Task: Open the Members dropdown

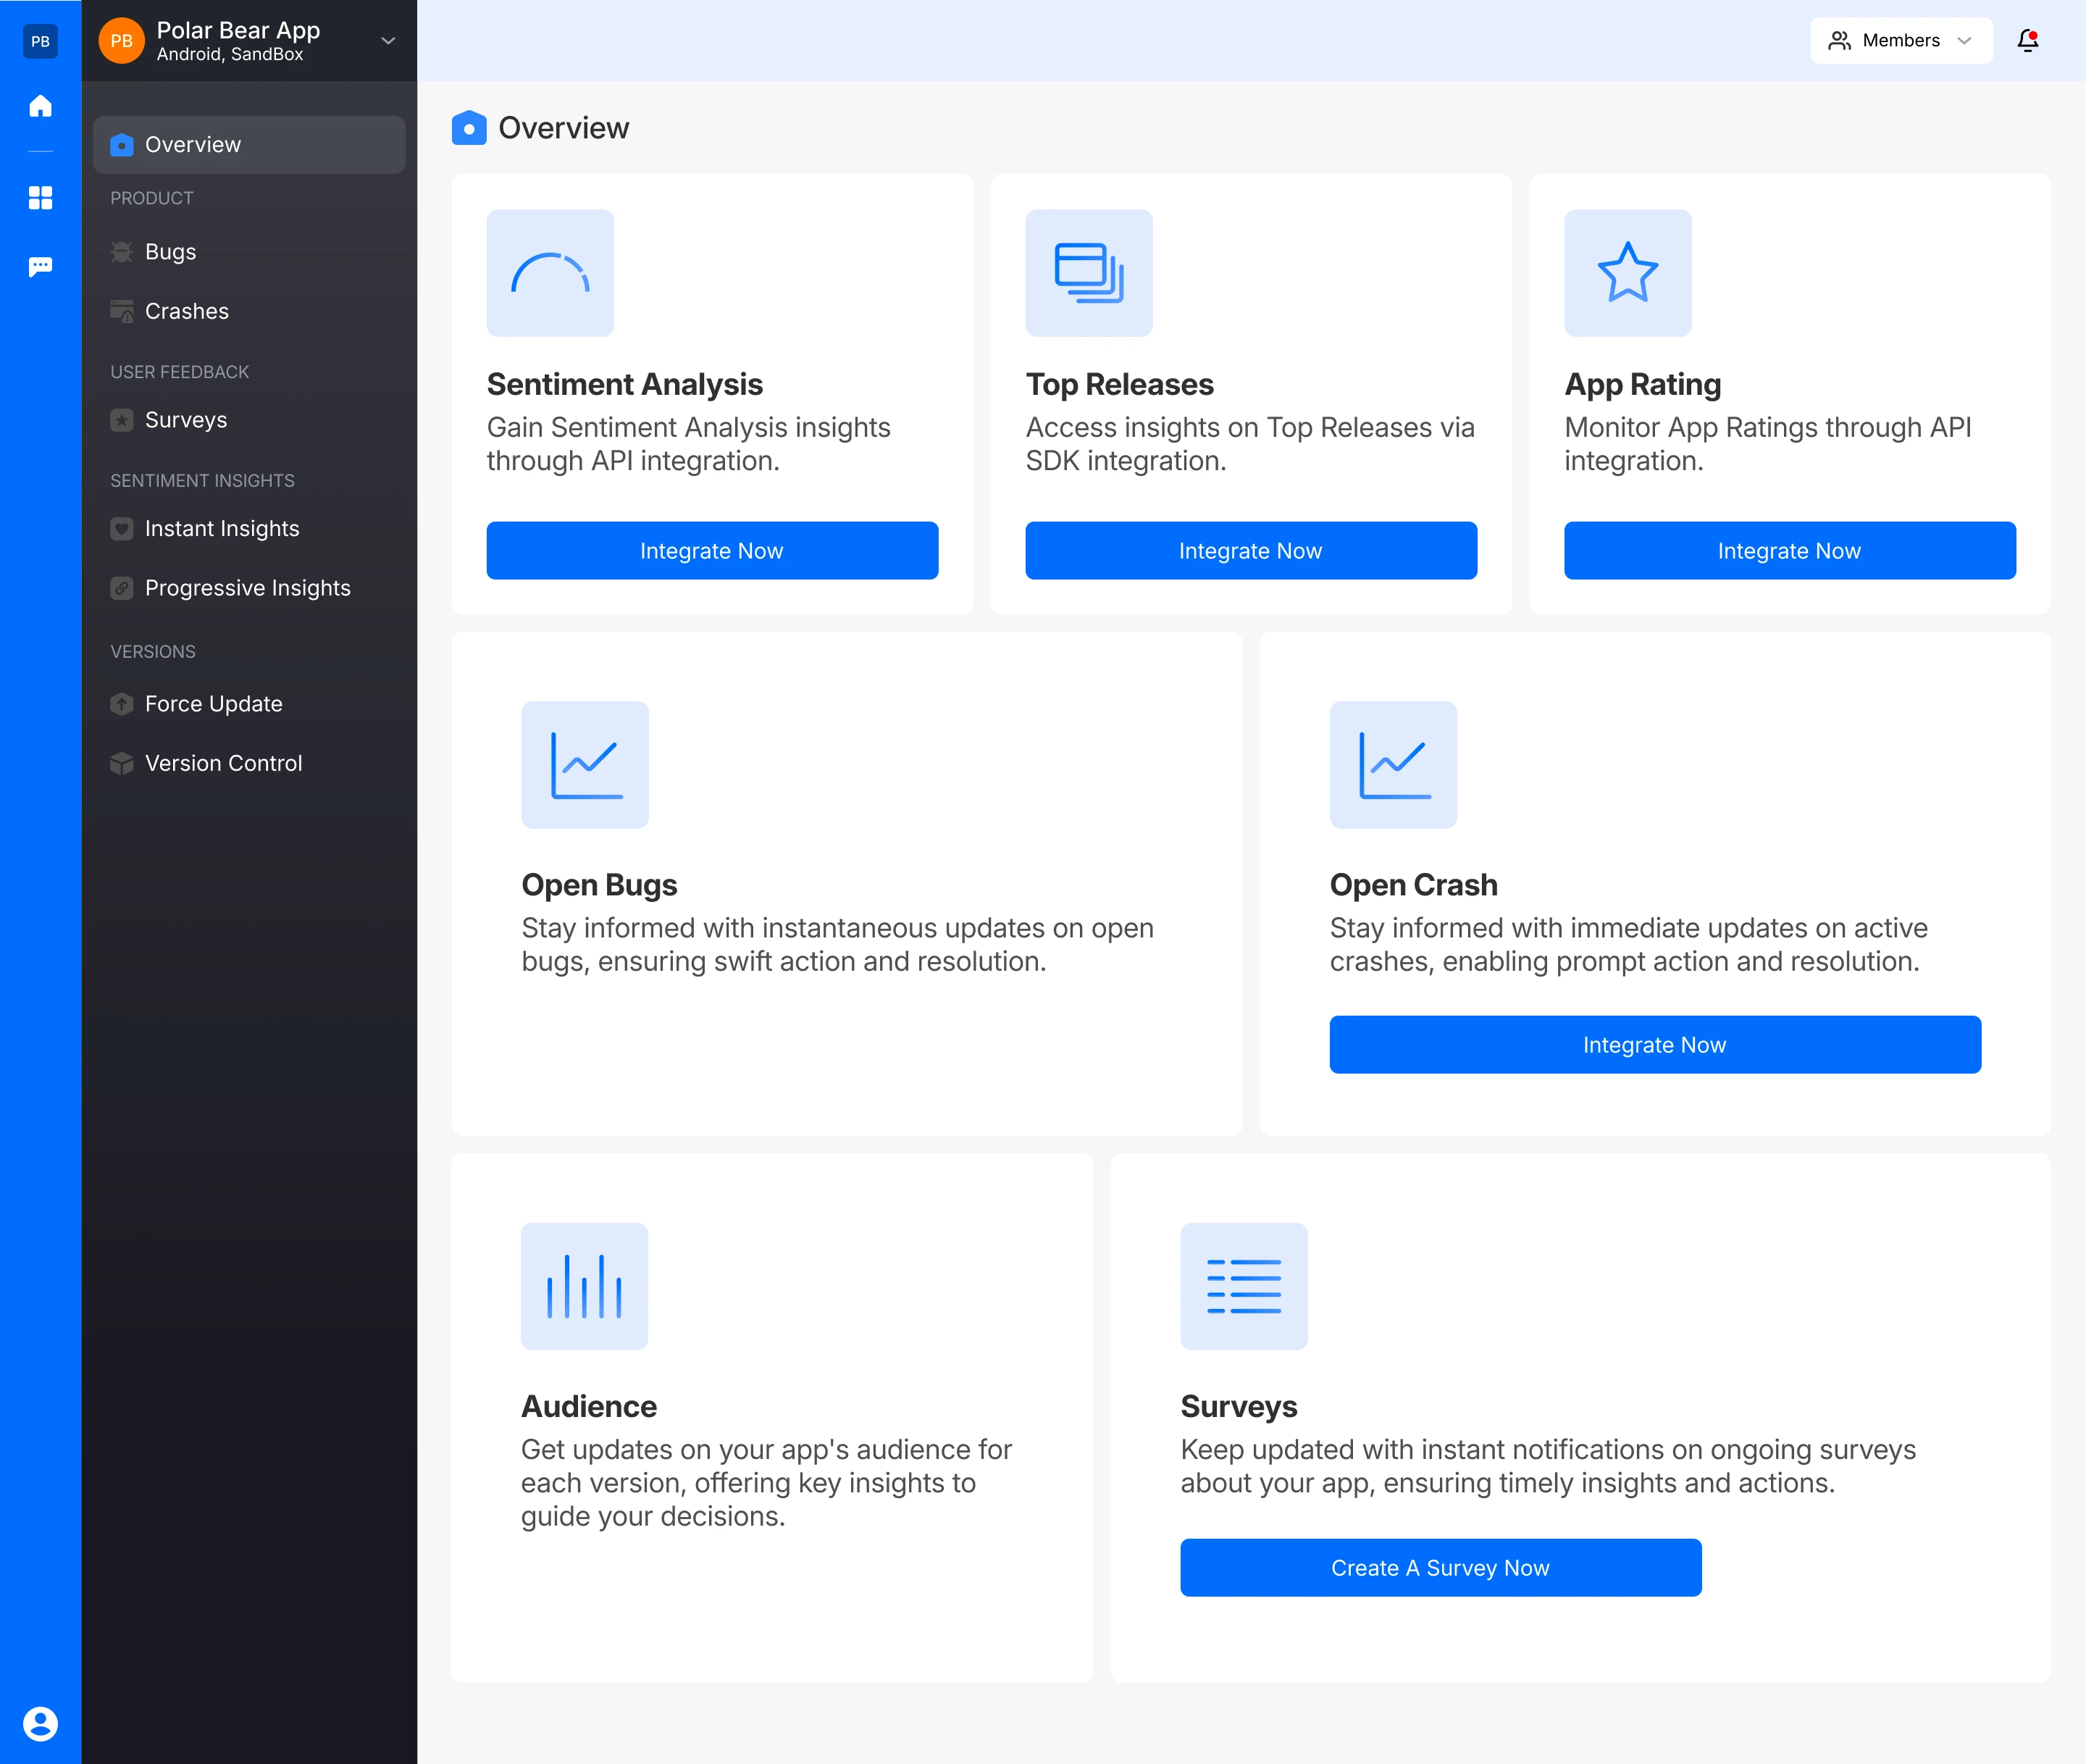Action: [1900, 40]
